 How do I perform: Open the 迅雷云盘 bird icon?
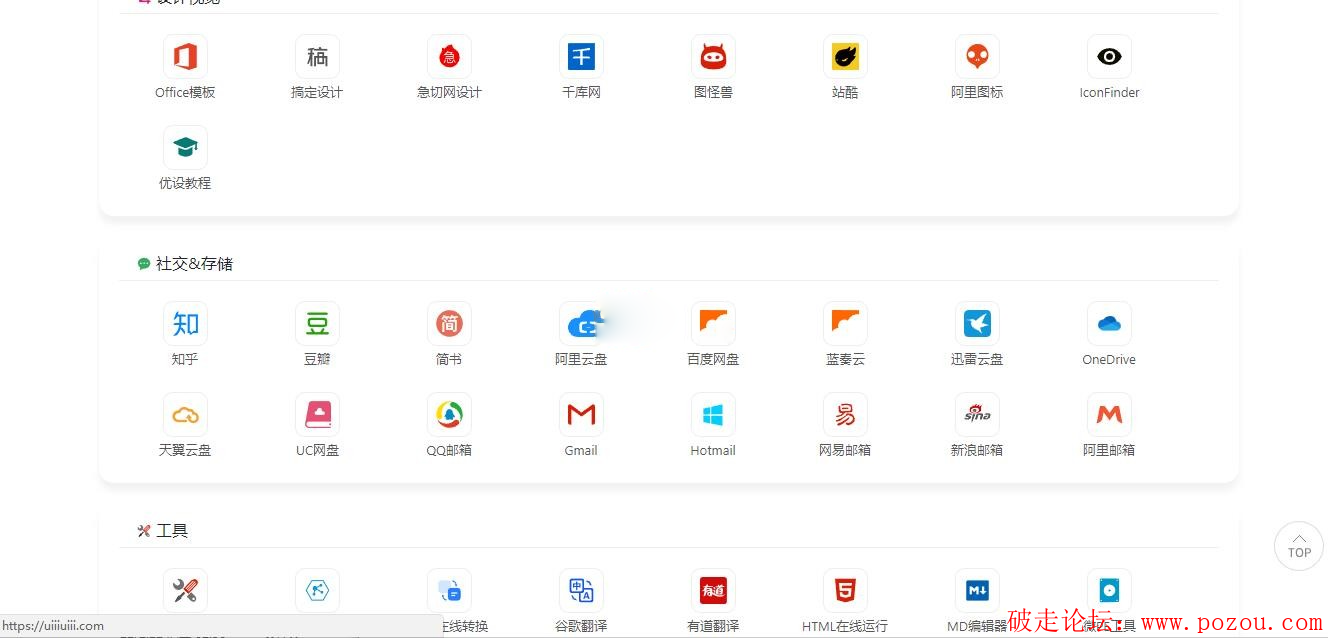click(977, 324)
